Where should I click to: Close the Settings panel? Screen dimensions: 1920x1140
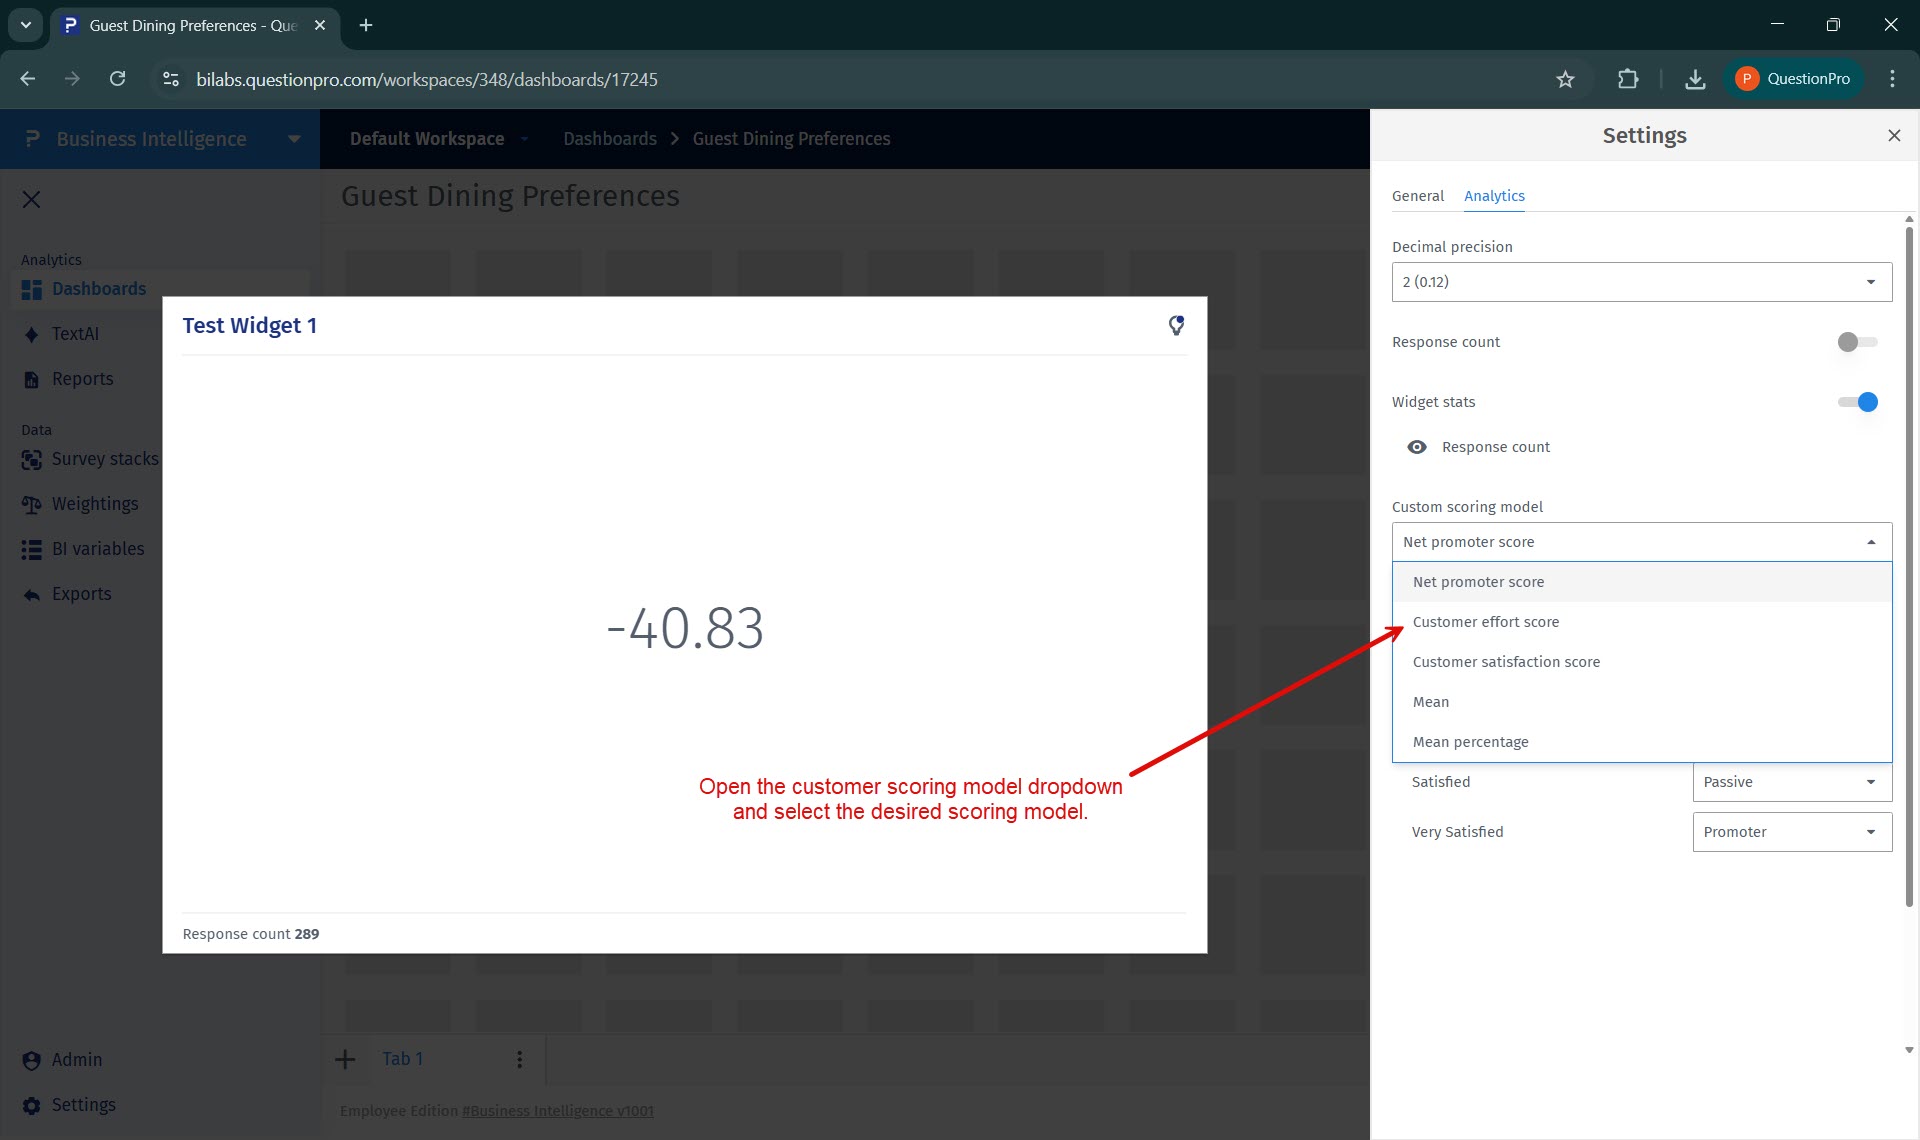coord(1893,135)
